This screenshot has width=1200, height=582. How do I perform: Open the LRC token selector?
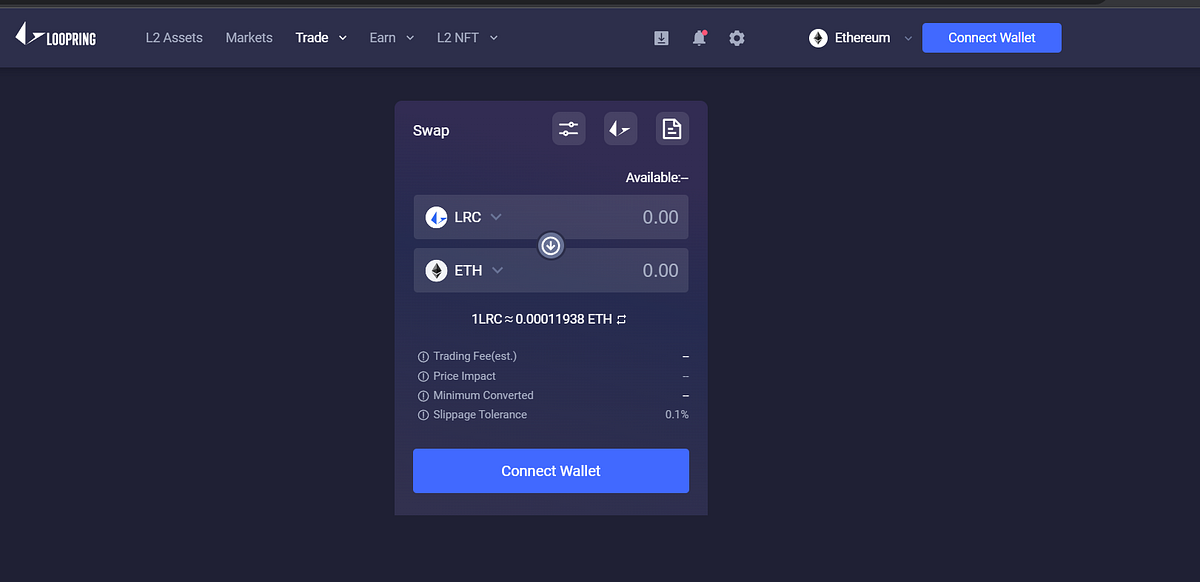tap(463, 217)
